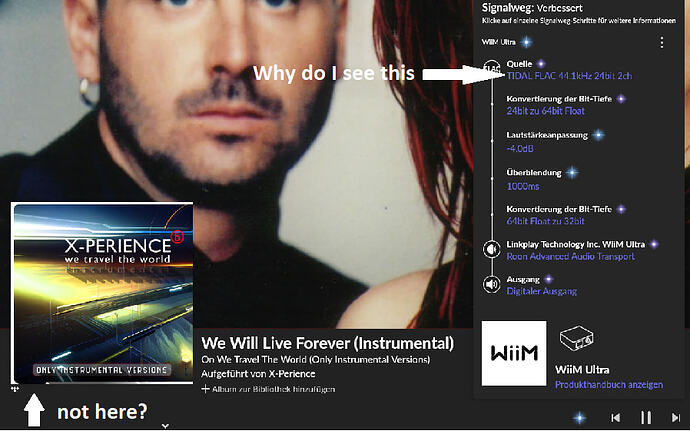Screen dimensions: 690x431
Task: Open the 1000ms crossfade step
Action: pos(523,186)
